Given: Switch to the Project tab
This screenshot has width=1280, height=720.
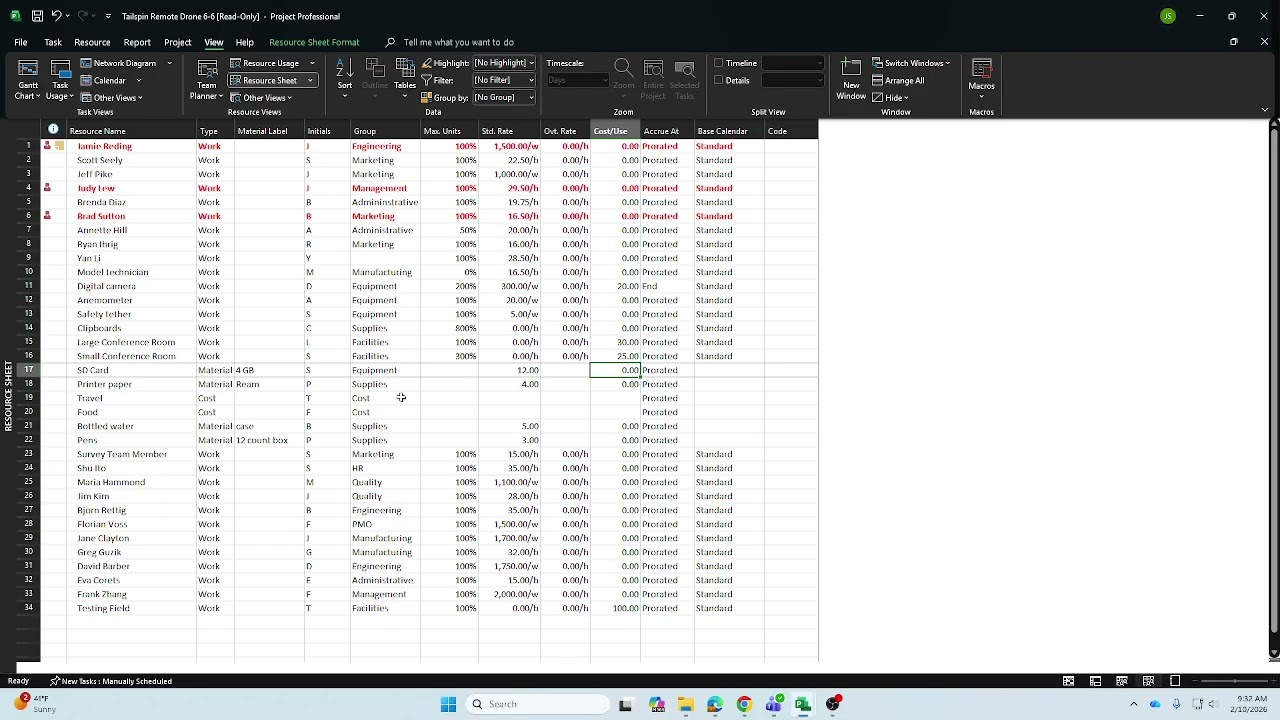Looking at the screenshot, I should point(178,42).
